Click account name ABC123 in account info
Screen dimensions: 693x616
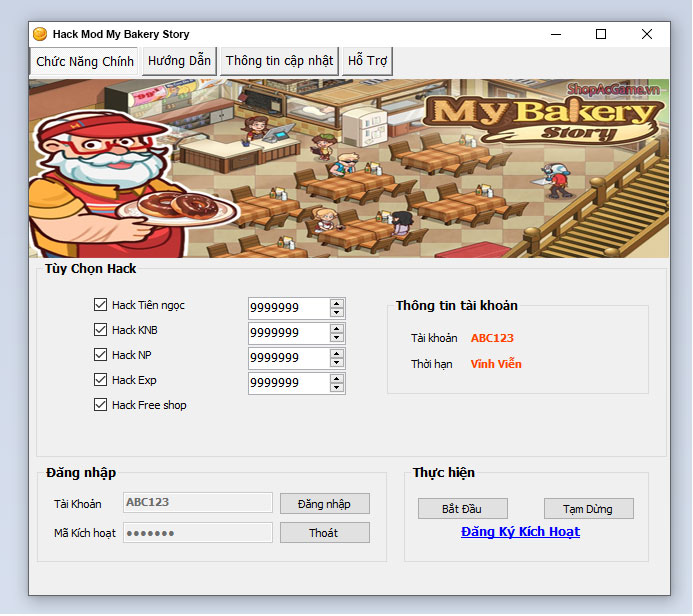492,338
